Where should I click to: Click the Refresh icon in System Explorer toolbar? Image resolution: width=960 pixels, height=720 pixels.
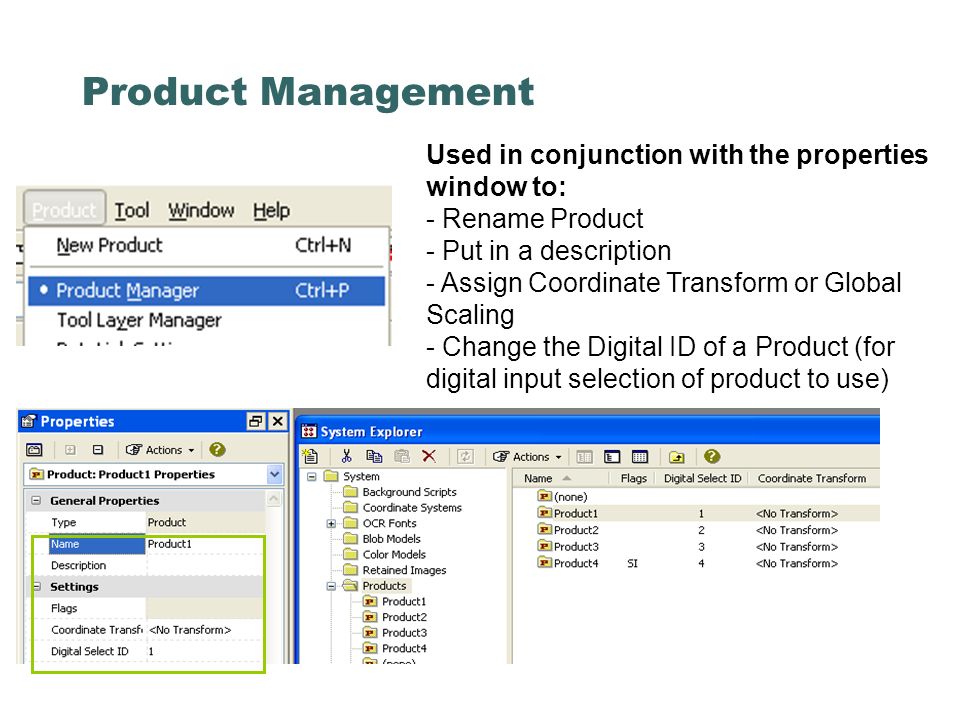[465, 456]
